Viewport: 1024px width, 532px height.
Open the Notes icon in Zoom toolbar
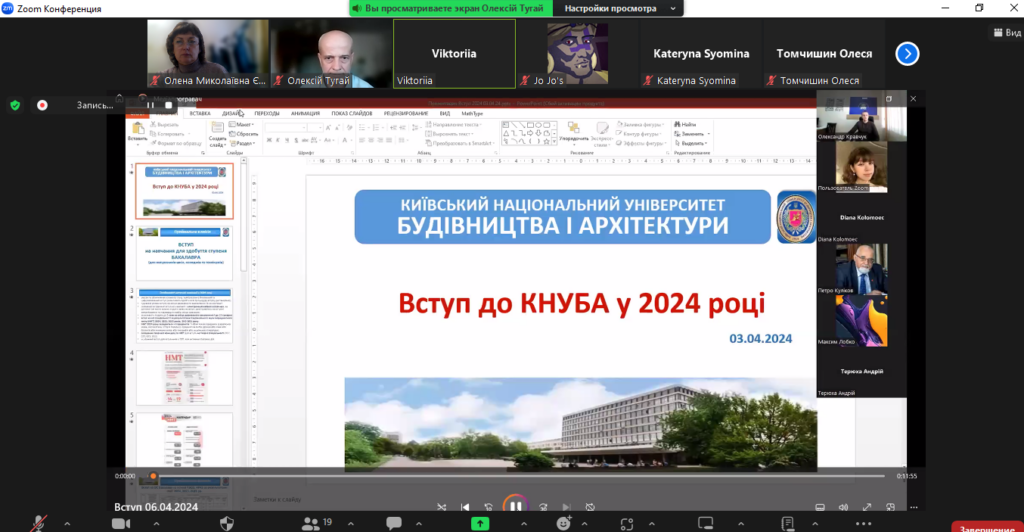click(x=788, y=524)
